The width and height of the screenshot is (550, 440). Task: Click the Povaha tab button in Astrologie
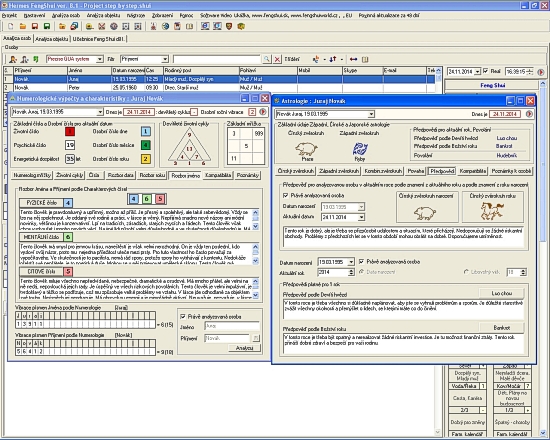pos(415,171)
